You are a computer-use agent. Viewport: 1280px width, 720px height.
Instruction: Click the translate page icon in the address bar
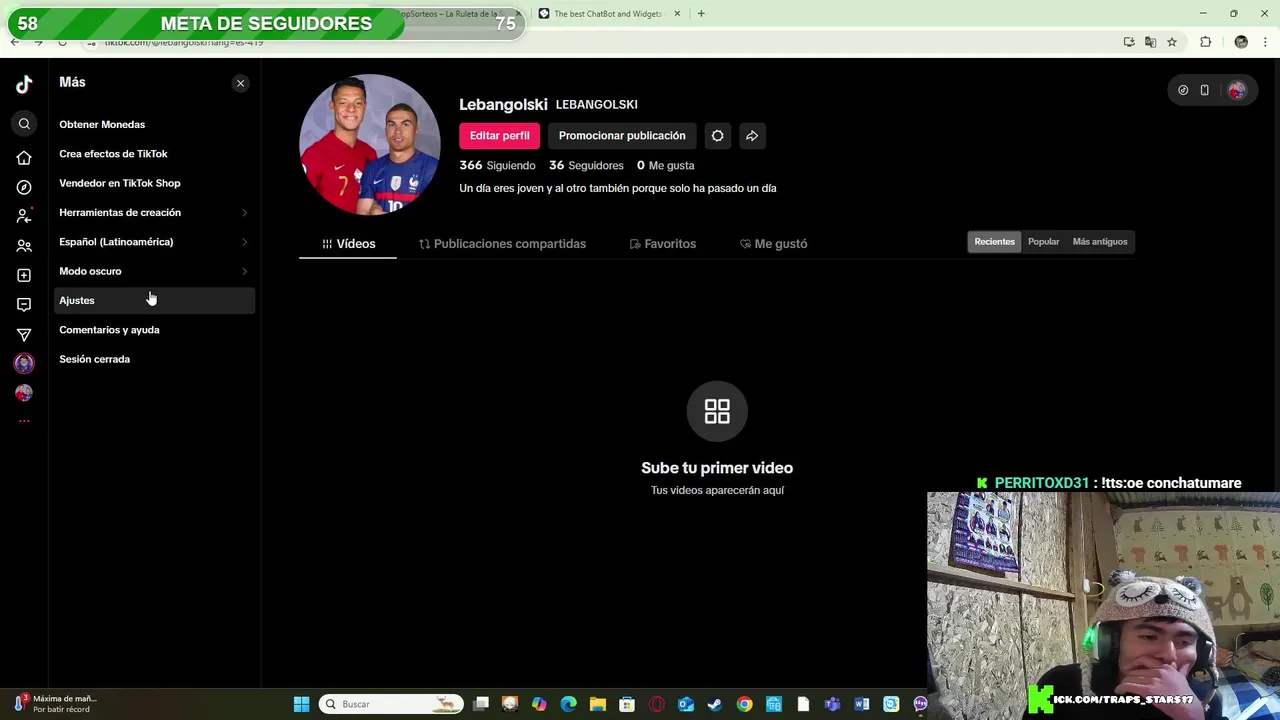pyautogui.click(x=1150, y=42)
